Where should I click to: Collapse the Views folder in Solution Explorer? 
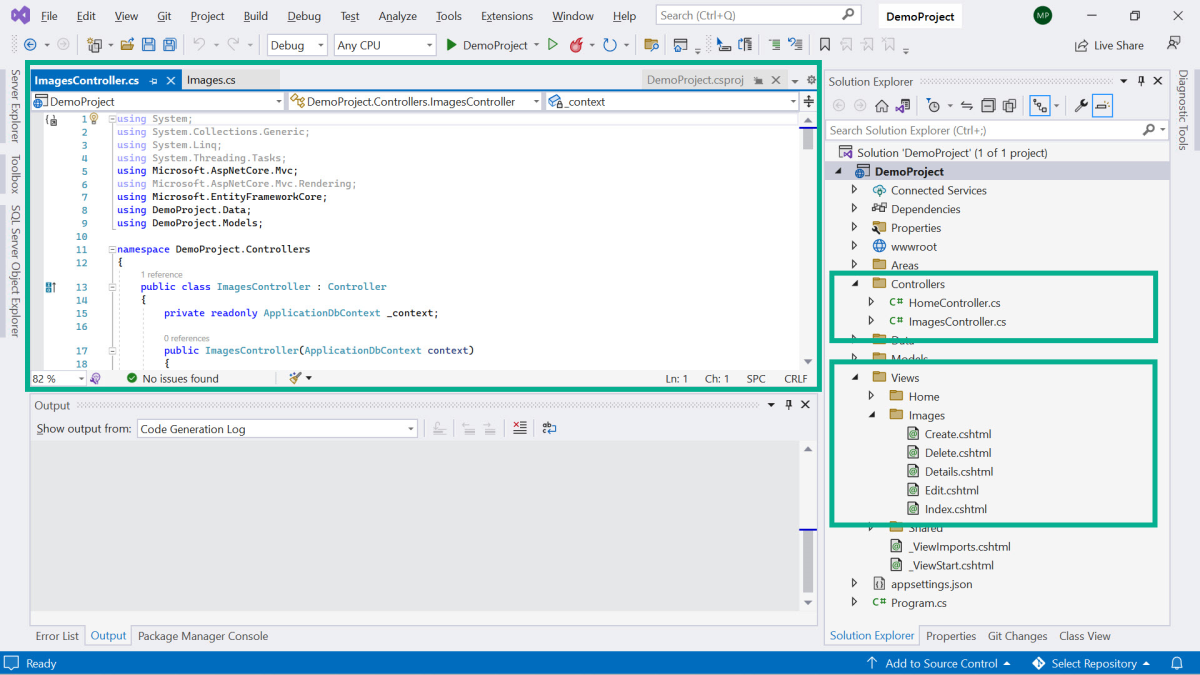(x=854, y=378)
